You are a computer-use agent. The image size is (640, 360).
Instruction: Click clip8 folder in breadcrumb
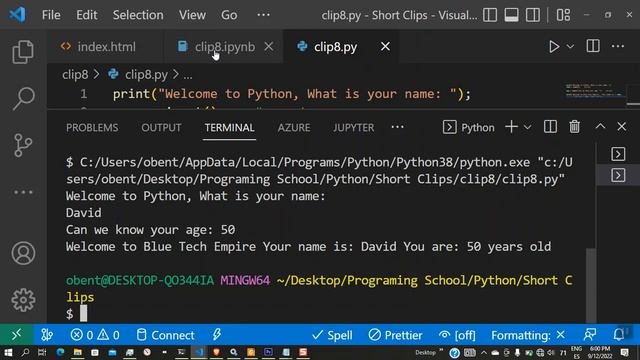point(75,75)
